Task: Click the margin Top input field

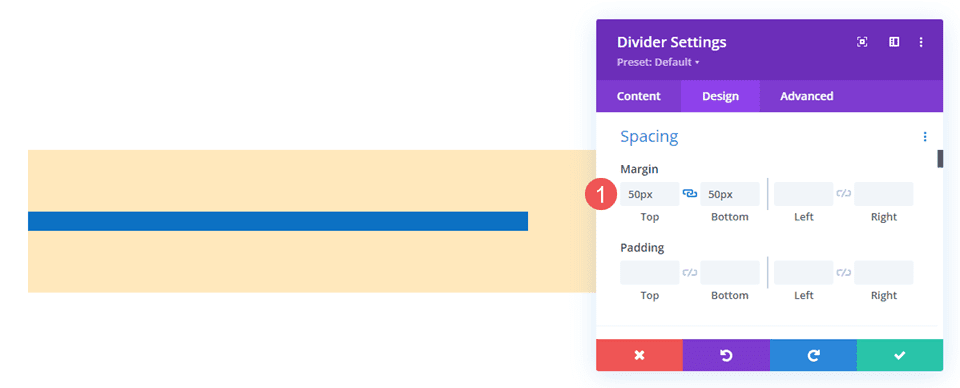Action: tap(650, 194)
